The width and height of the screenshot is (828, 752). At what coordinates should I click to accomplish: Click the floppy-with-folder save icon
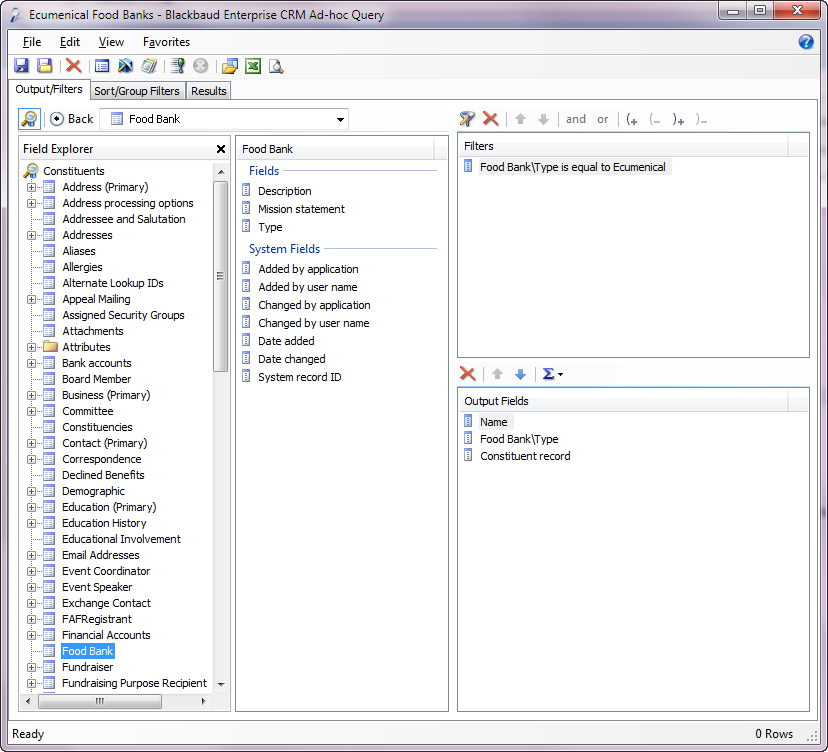[x=45, y=66]
